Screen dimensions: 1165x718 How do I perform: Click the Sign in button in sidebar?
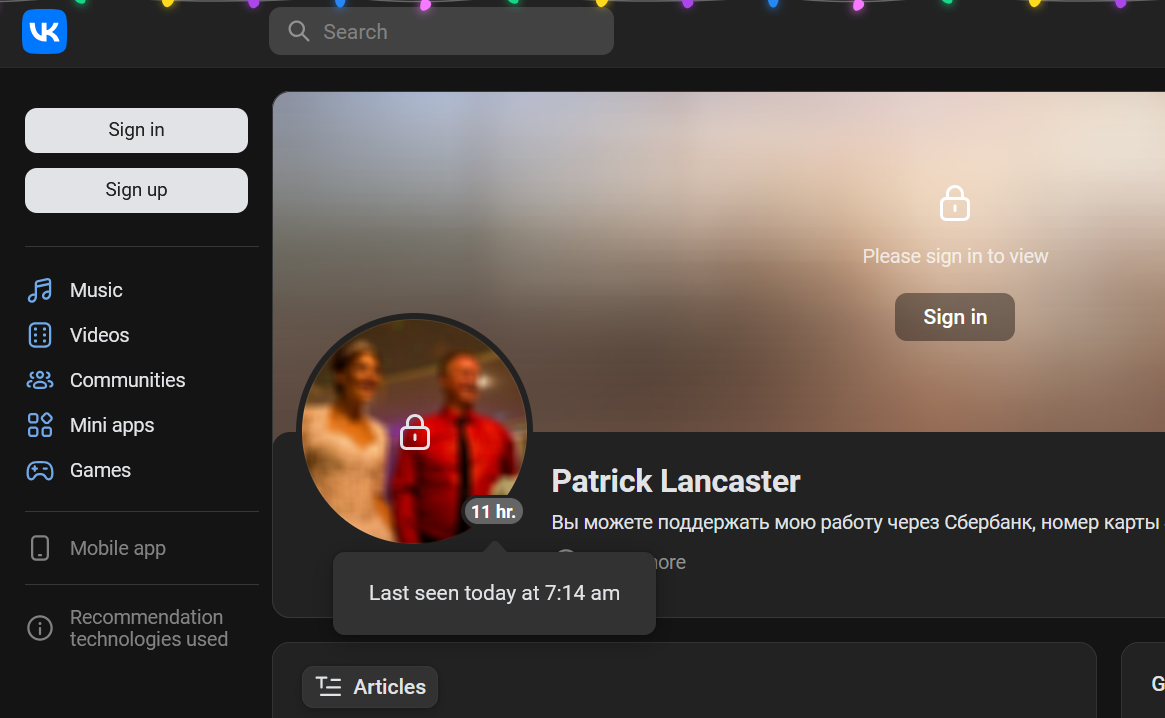click(137, 130)
